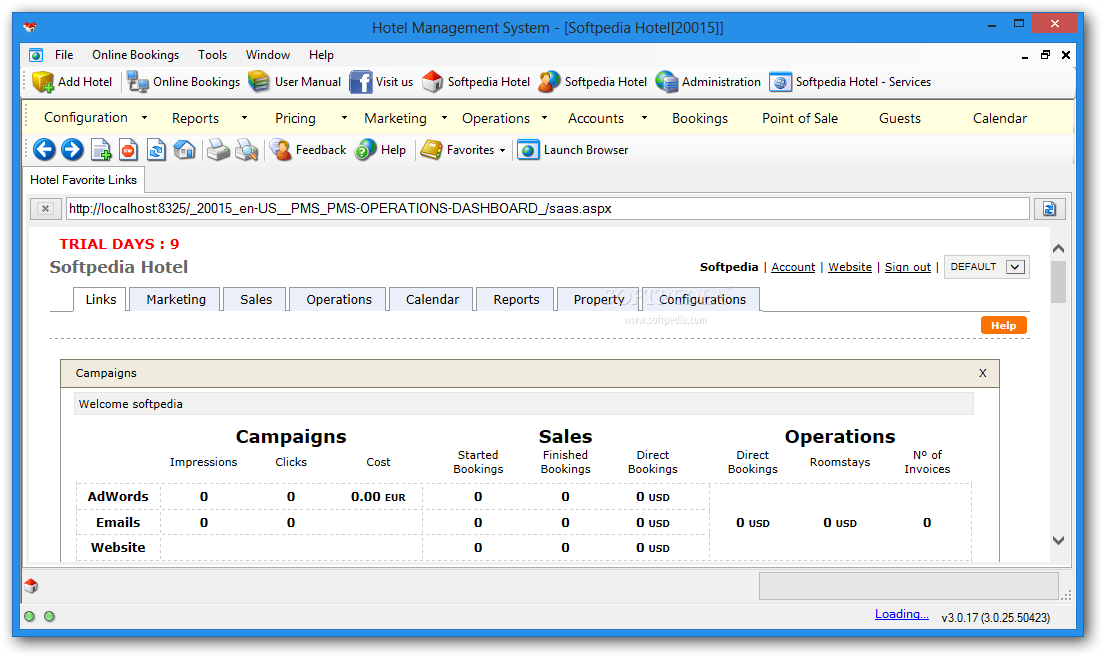The height and width of the screenshot is (657, 1104).
Task: Select the Hotel Favorite Links tab
Action: (x=83, y=180)
